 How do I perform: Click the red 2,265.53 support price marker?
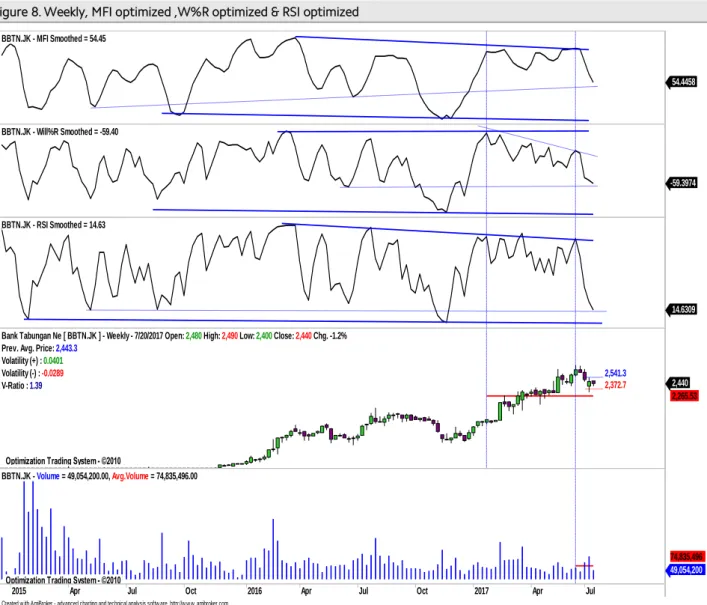coord(684,396)
